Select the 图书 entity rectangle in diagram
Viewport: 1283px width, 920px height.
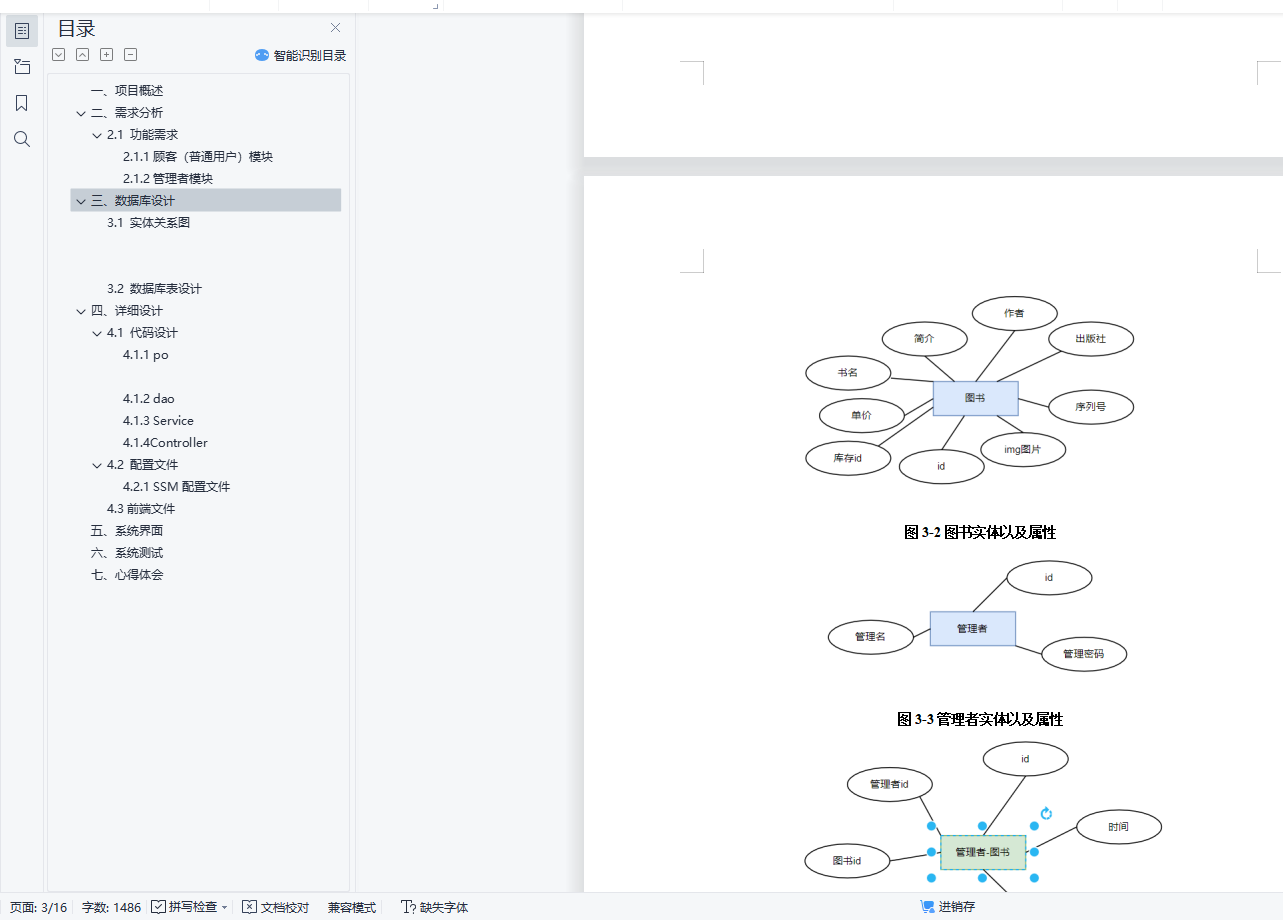click(x=975, y=398)
